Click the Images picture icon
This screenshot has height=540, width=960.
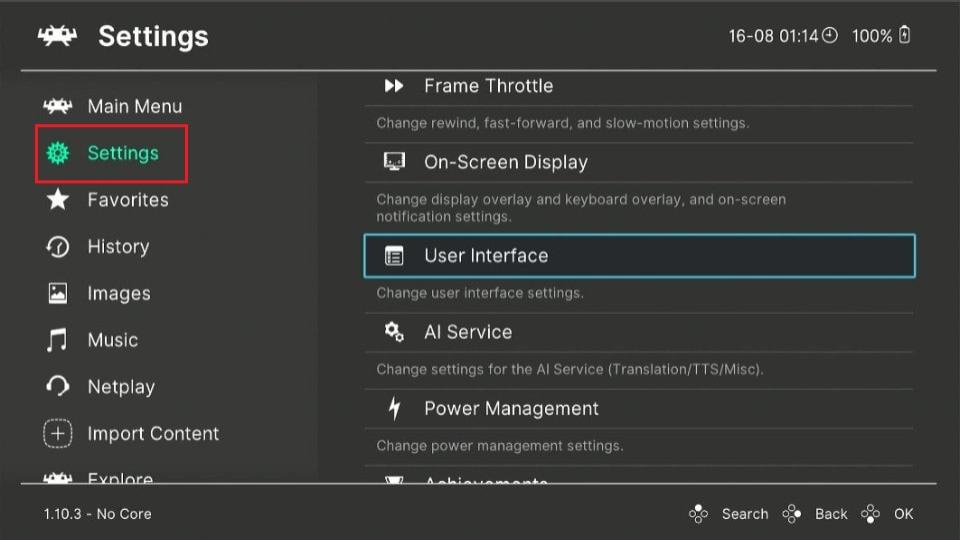click(58, 293)
